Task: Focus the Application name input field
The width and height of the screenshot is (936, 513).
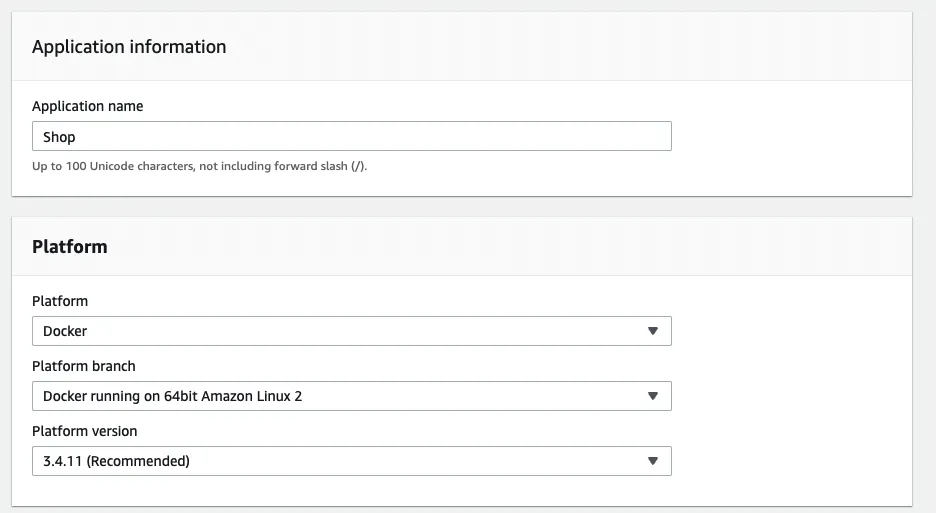Action: 351,137
